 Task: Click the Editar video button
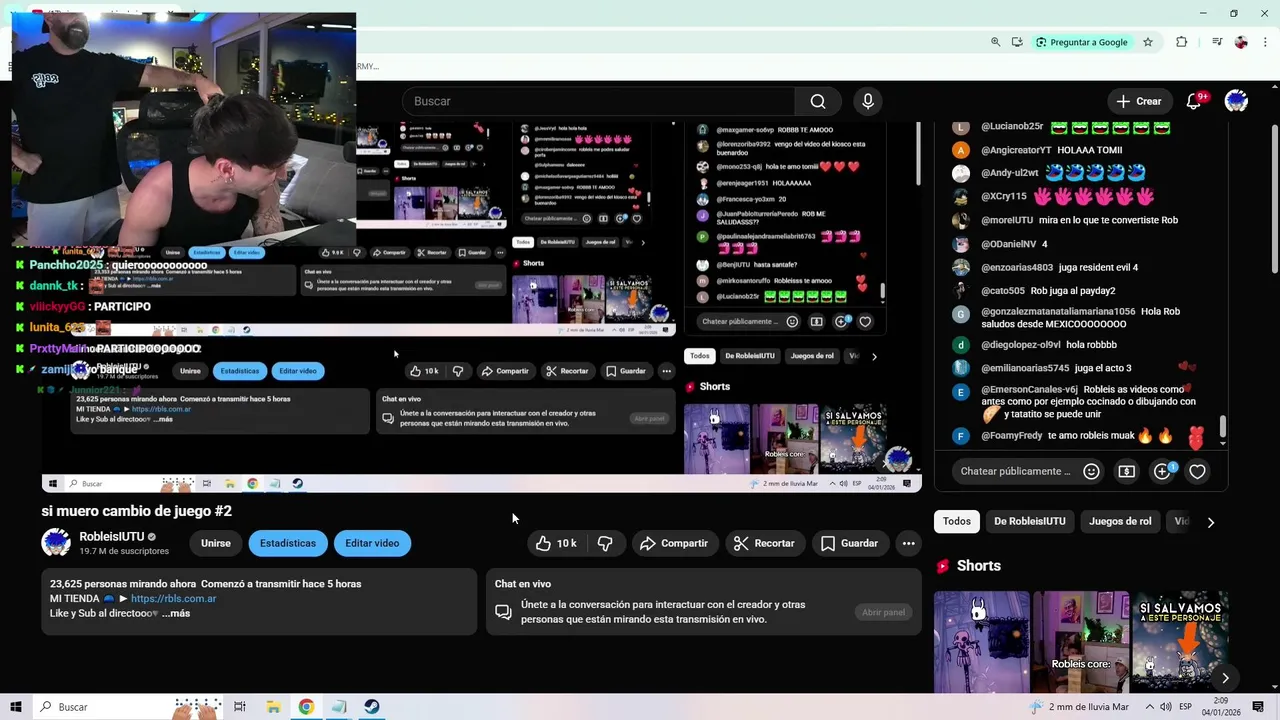(x=372, y=543)
